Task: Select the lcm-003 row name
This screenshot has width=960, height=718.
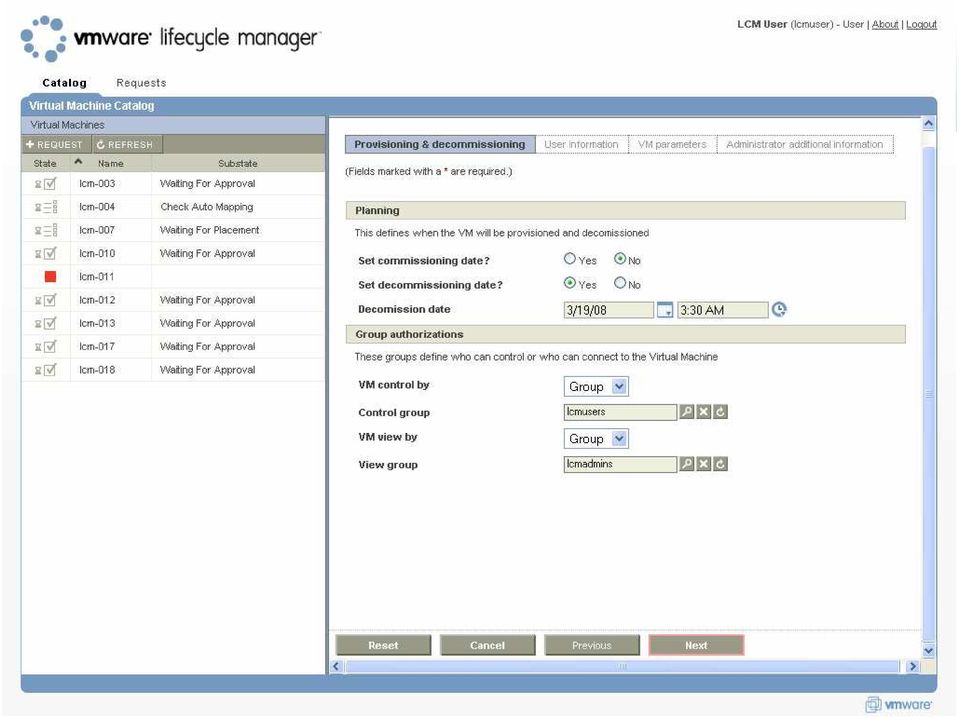Action: pos(97,184)
